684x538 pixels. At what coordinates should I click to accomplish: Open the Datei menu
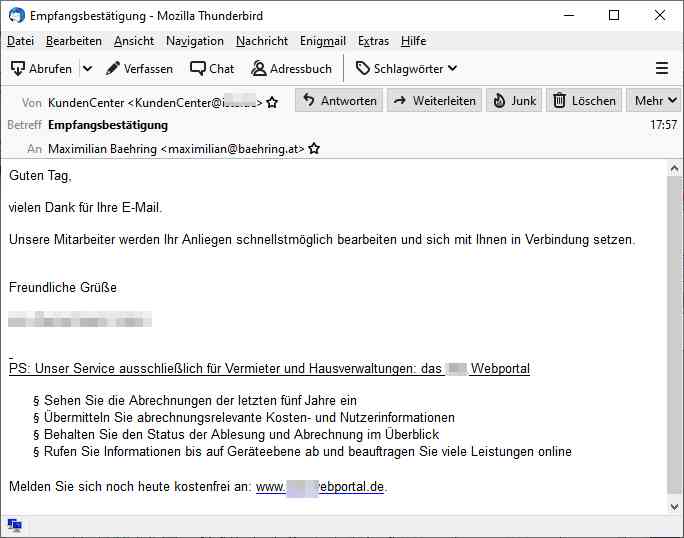tap(20, 41)
